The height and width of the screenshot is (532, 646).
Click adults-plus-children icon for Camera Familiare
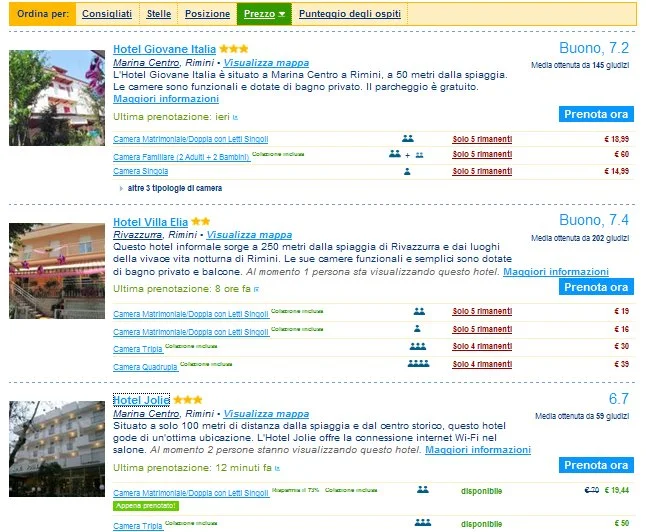406,155
